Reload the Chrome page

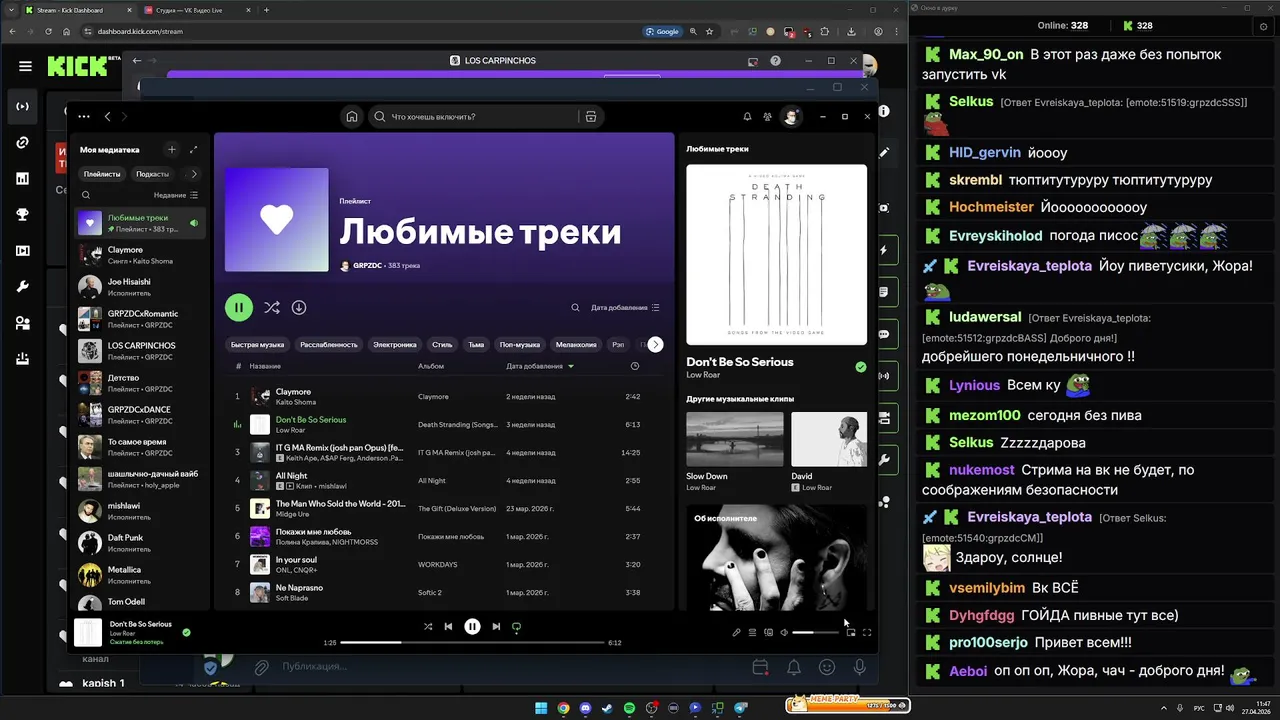(48, 31)
